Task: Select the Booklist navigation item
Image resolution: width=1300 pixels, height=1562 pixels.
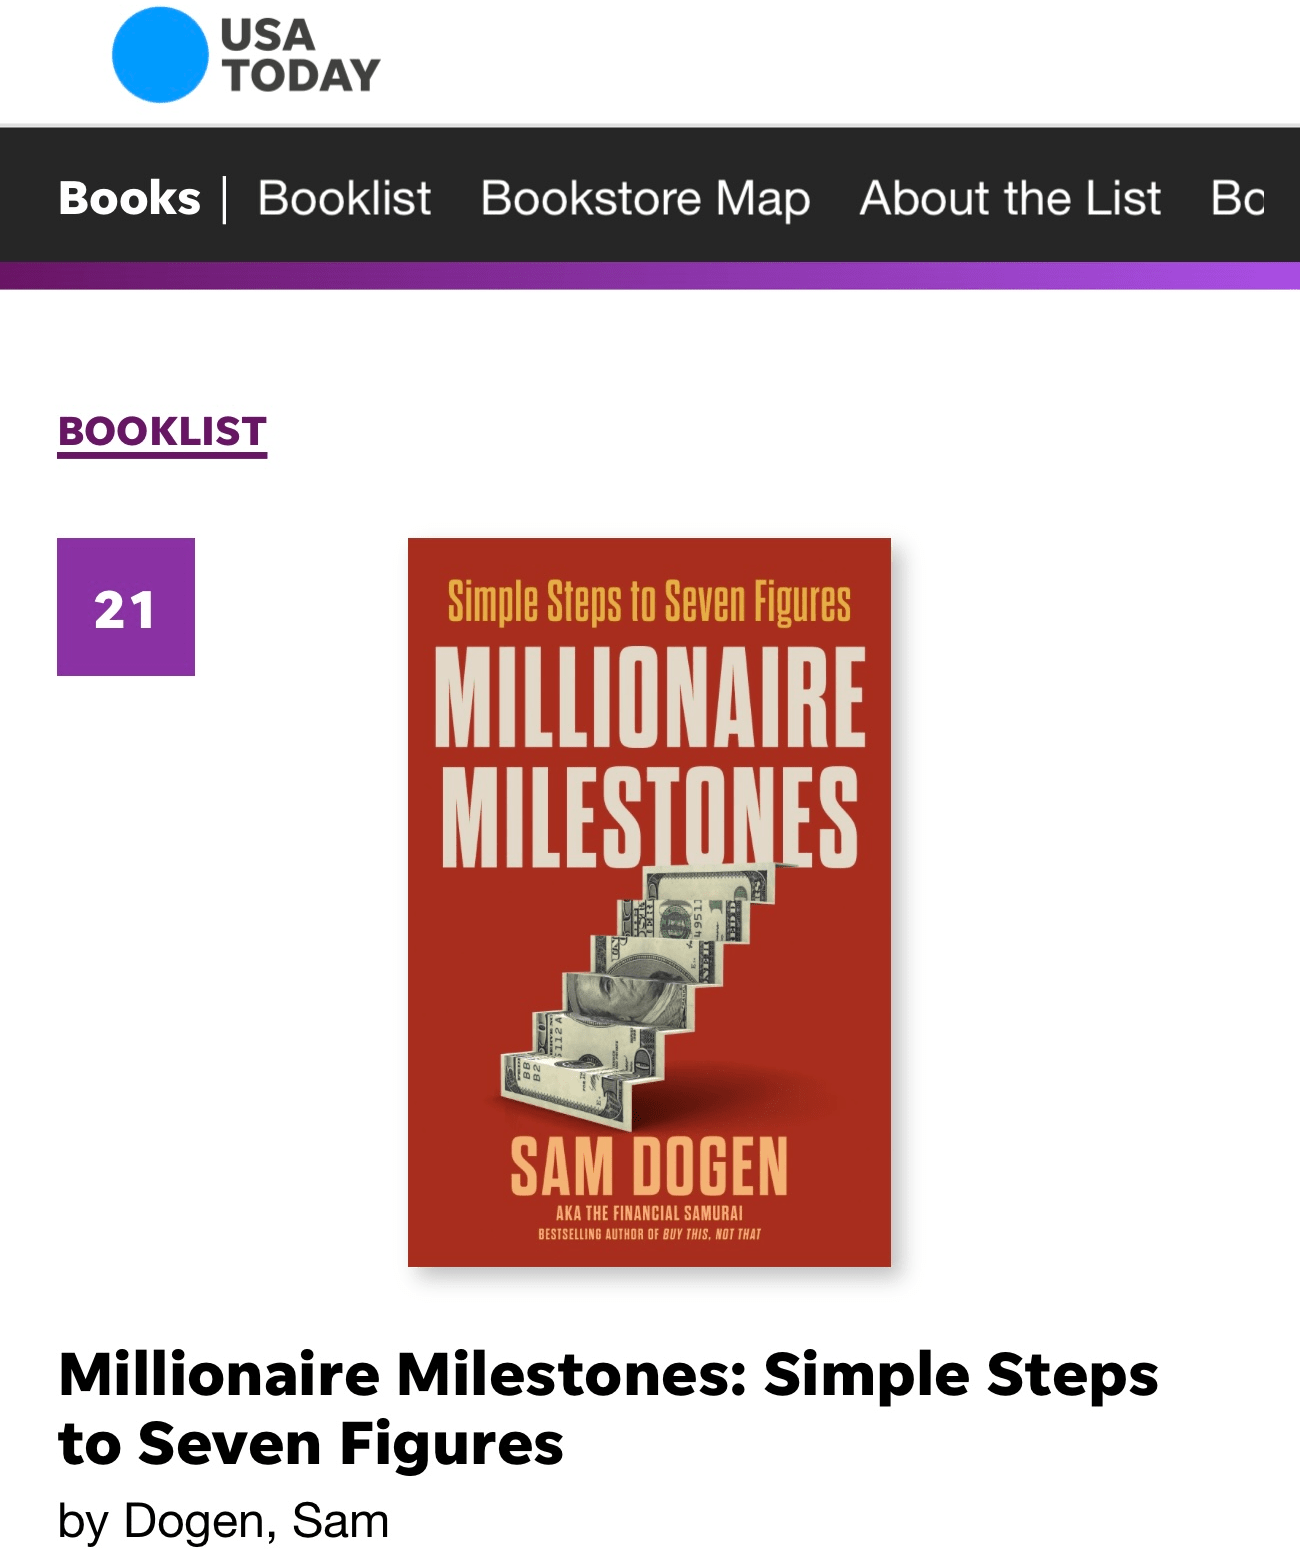Action: [344, 198]
